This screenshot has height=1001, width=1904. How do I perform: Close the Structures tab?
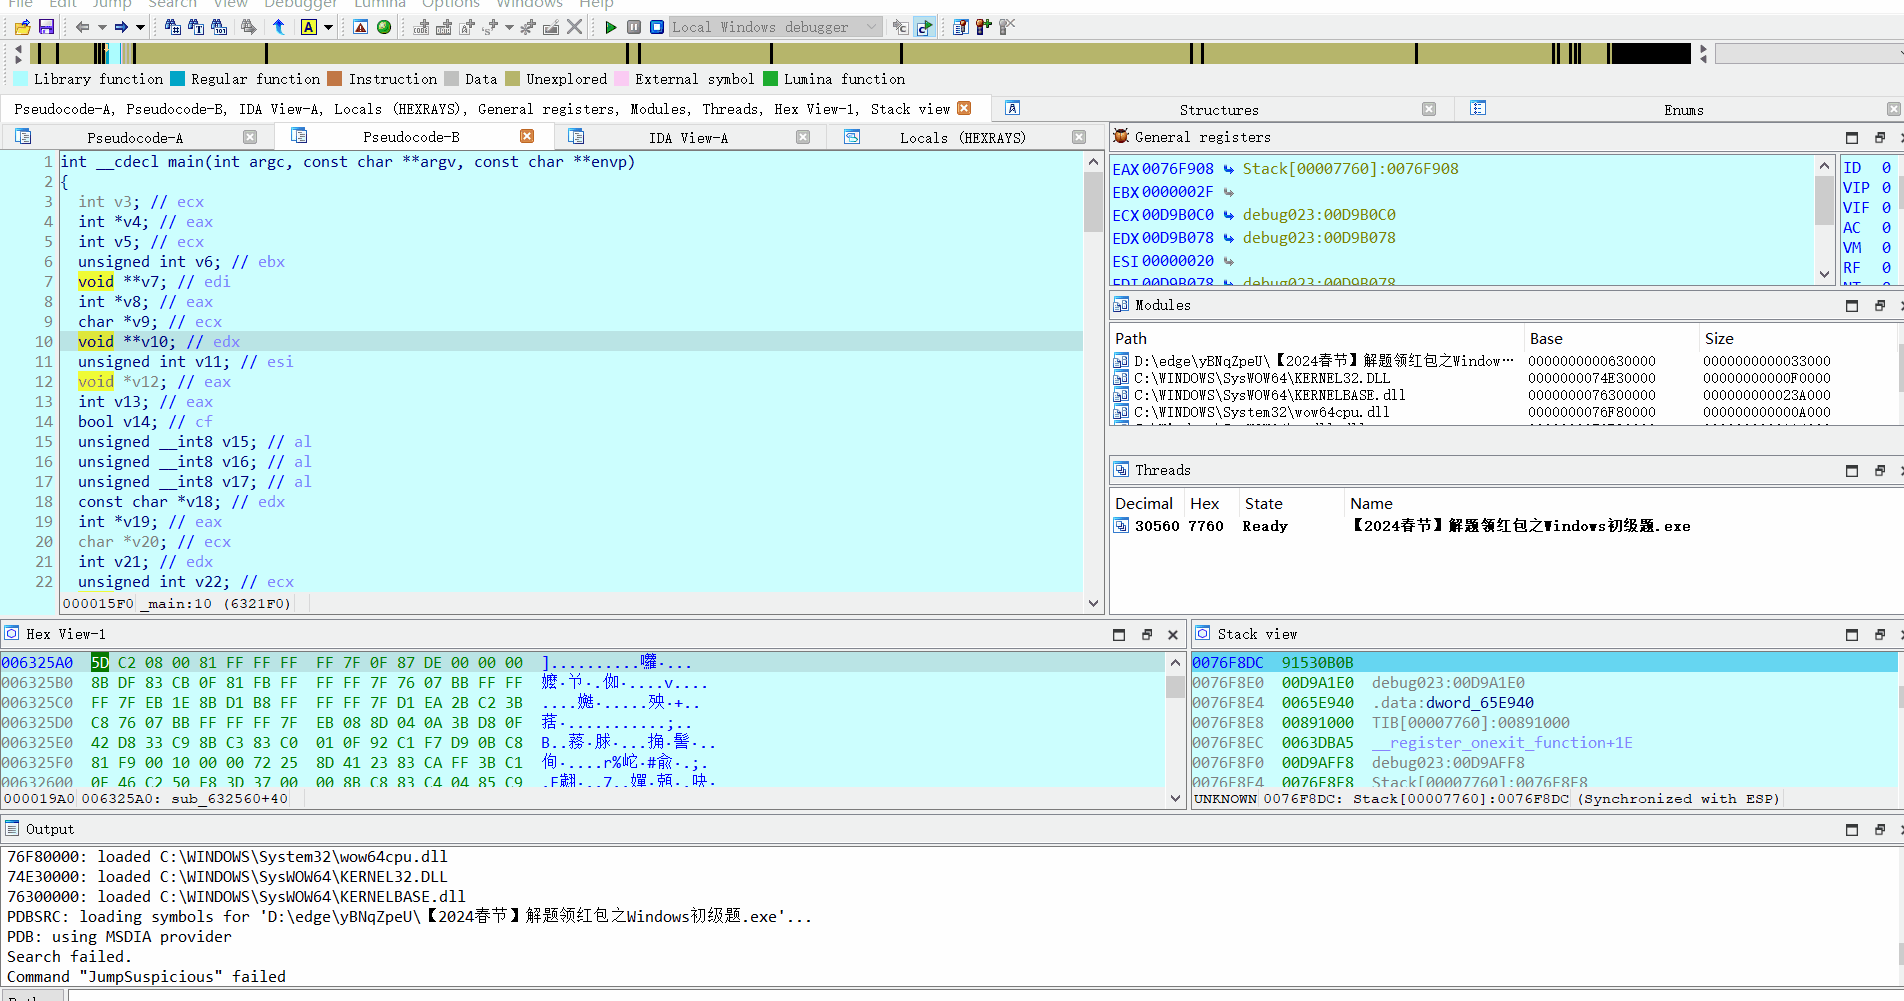click(1429, 109)
